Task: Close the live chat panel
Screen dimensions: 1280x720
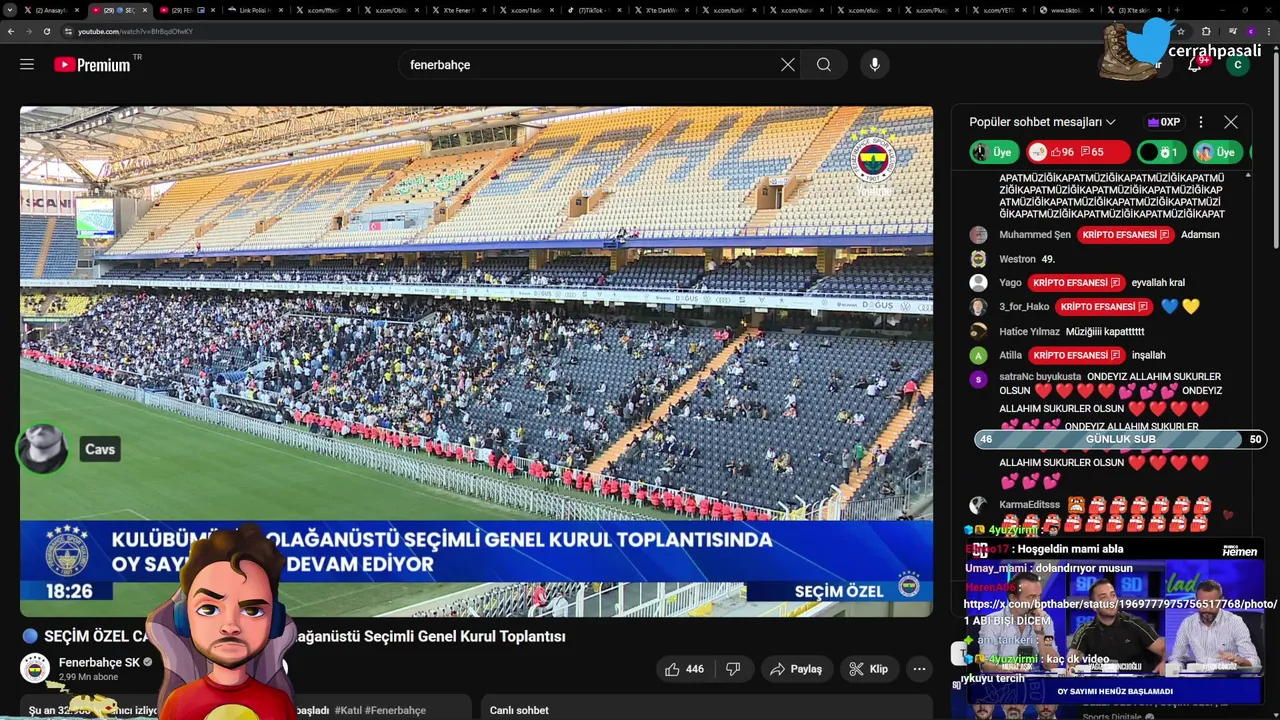Action: coord(1231,122)
